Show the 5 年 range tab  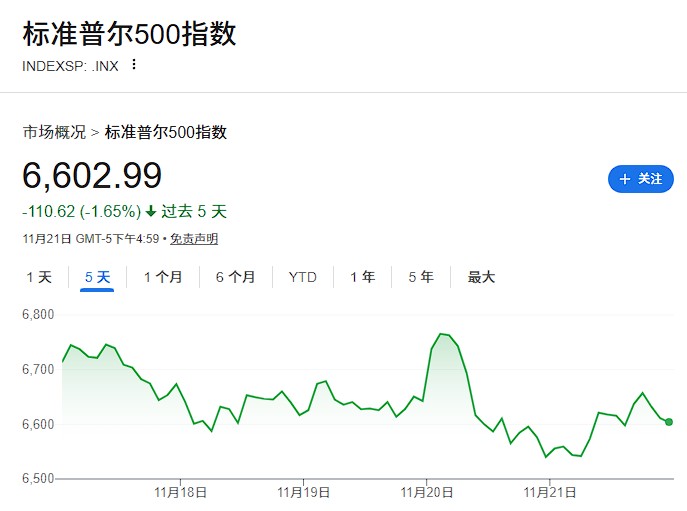coord(420,277)
